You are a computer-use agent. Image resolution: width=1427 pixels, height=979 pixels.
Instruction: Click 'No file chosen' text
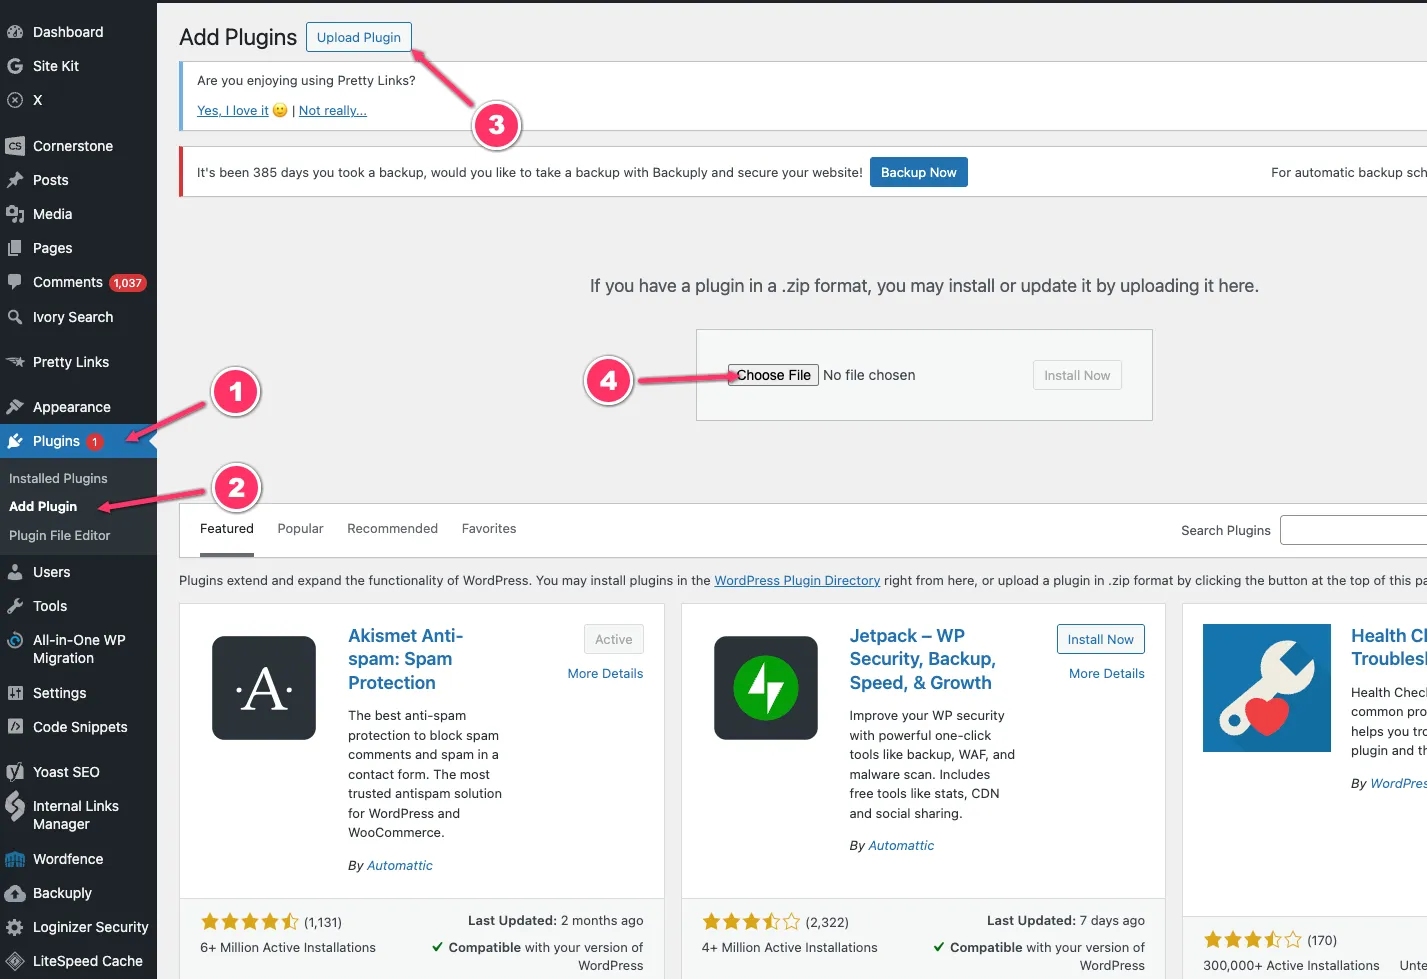coord(869,375)
